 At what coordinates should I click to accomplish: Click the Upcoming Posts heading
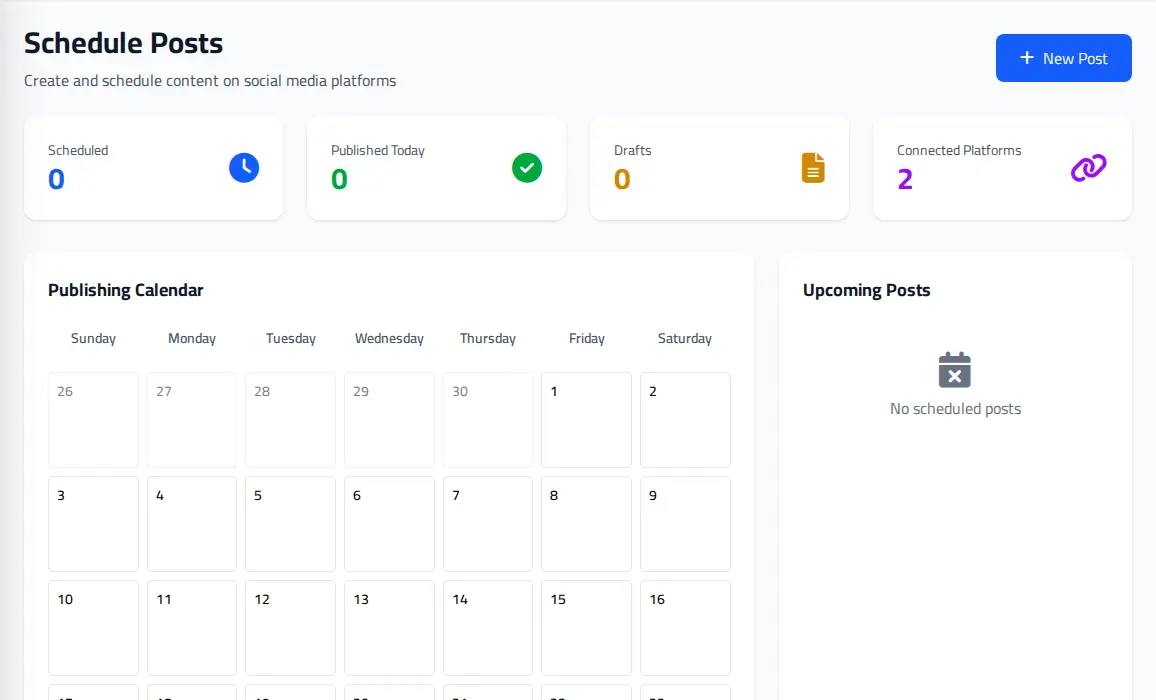click(x=866, y=290)
